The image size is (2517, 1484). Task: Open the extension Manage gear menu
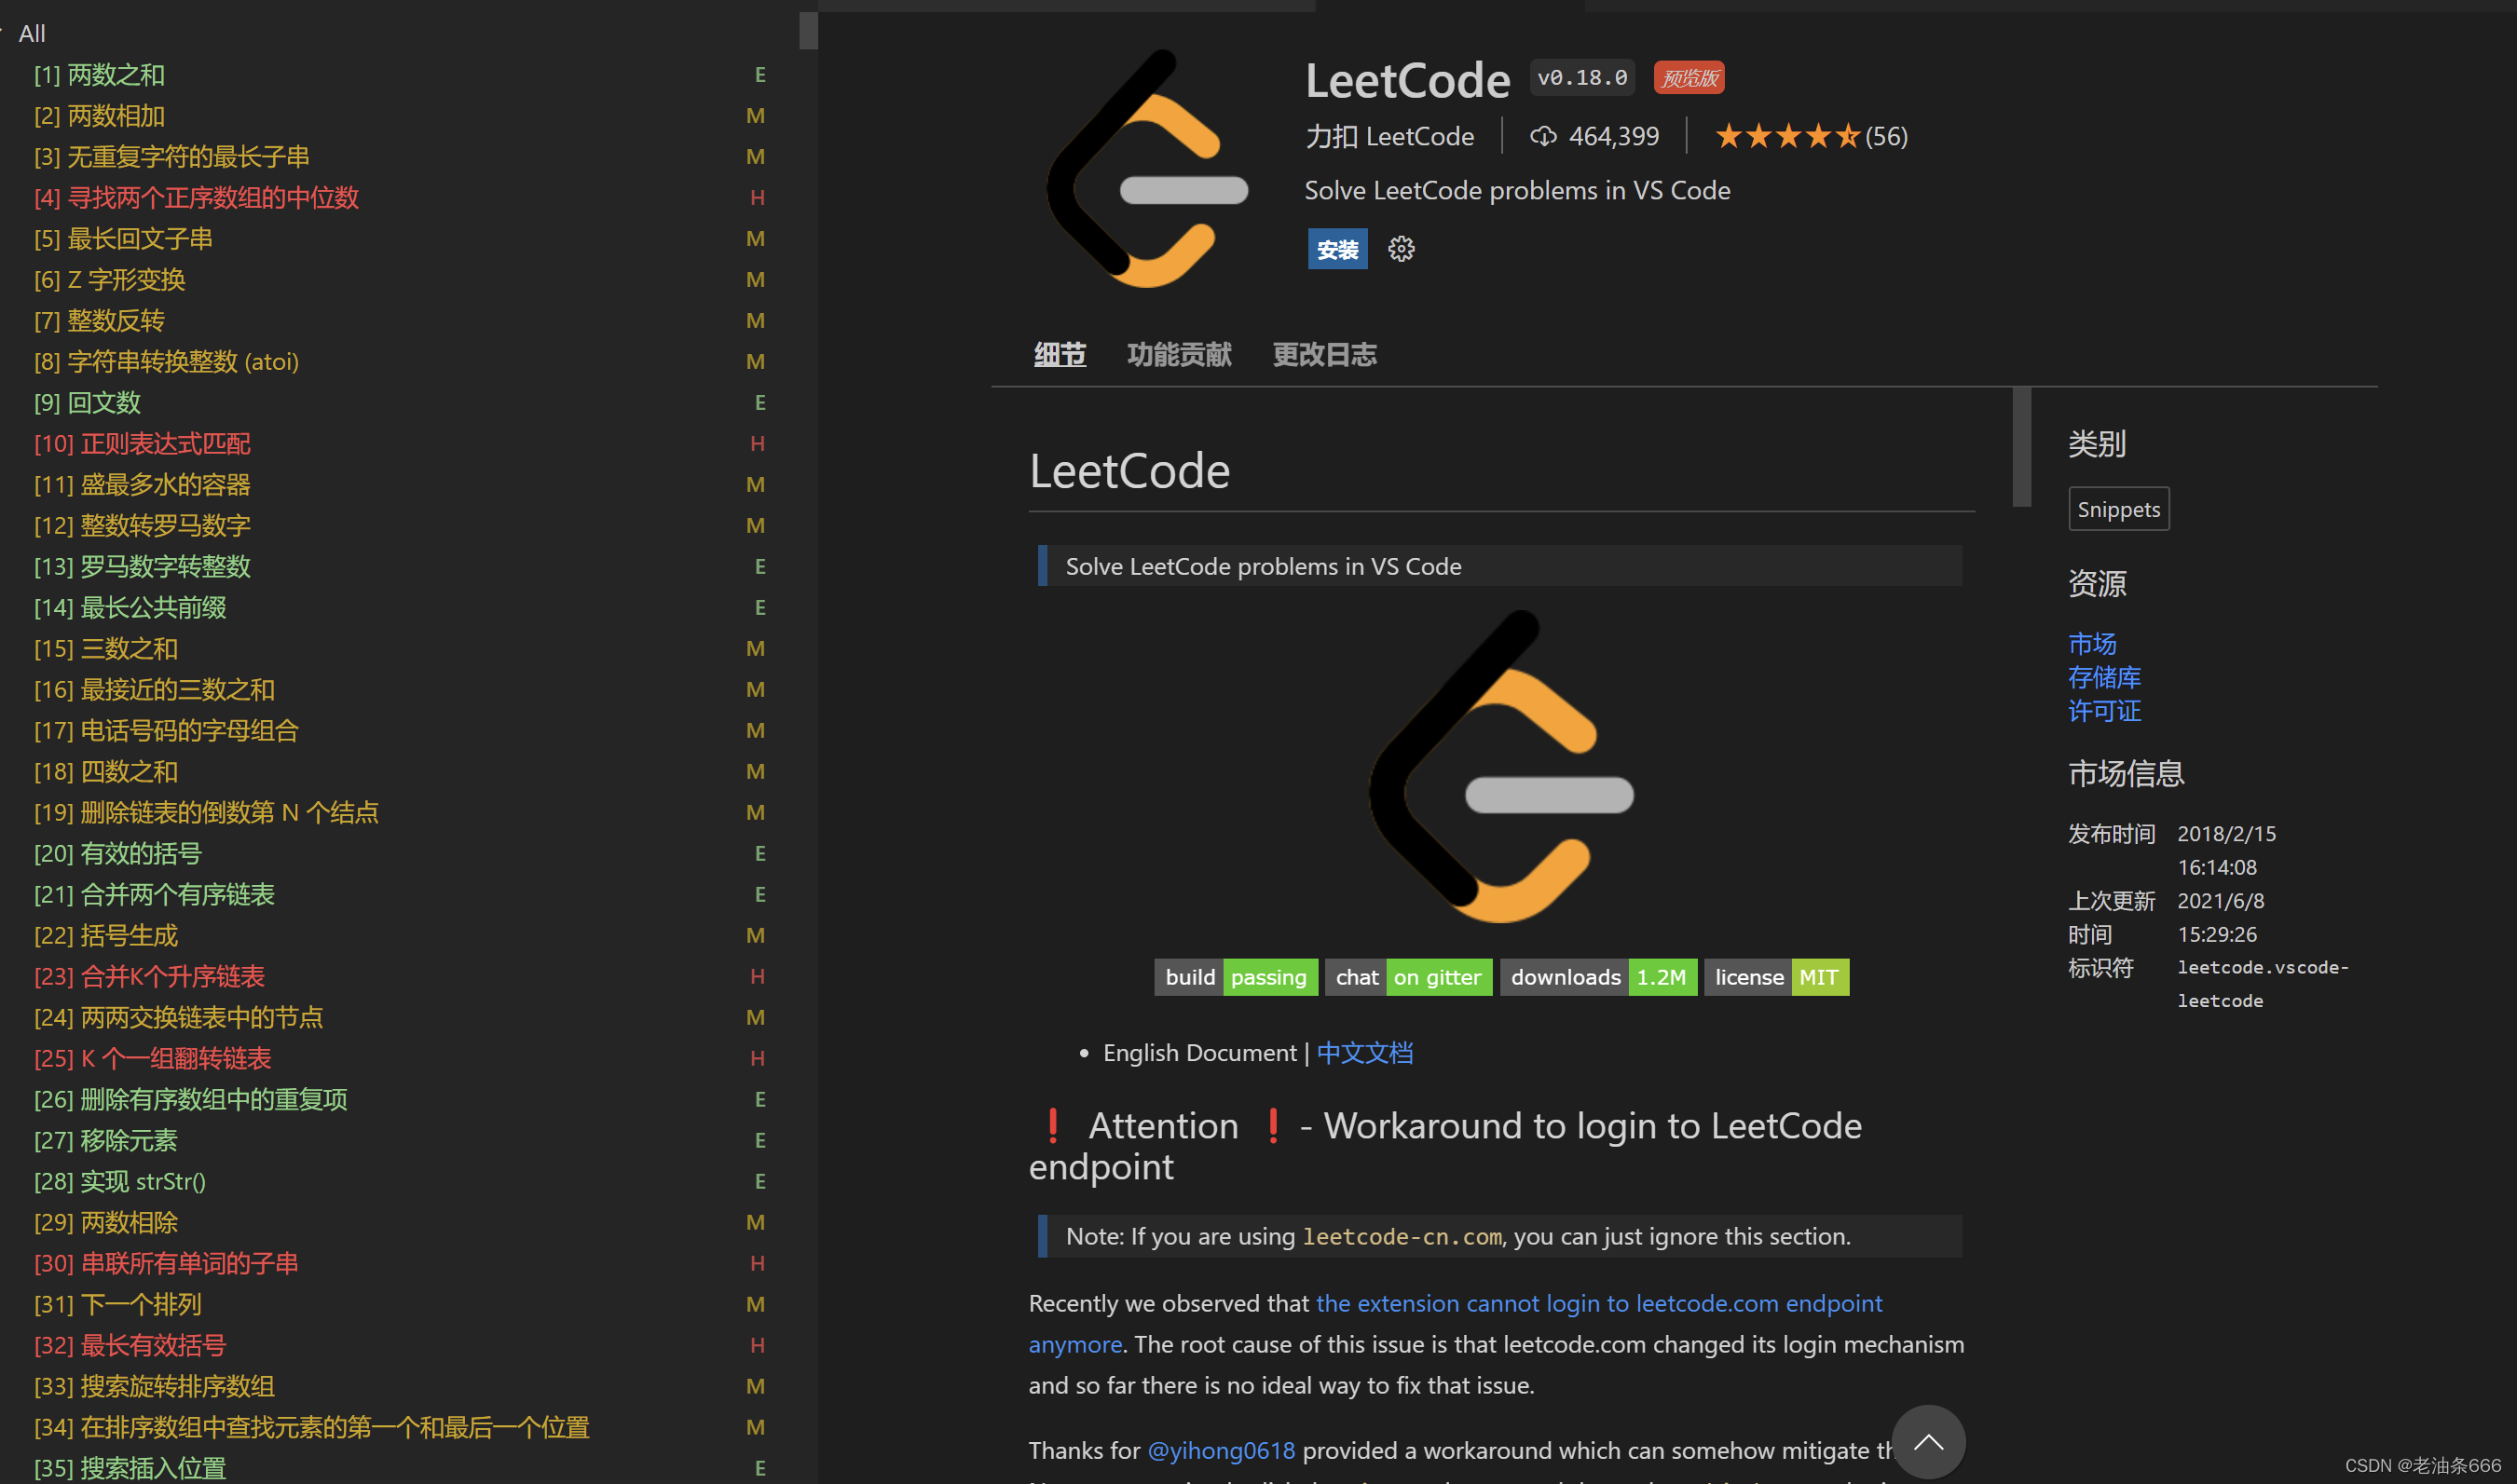tap(1400, 248)
